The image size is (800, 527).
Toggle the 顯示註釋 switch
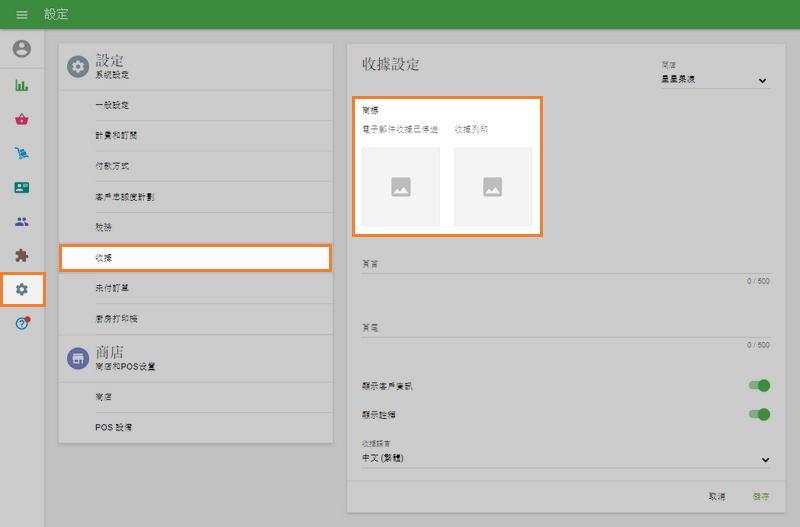pos(759,414)
